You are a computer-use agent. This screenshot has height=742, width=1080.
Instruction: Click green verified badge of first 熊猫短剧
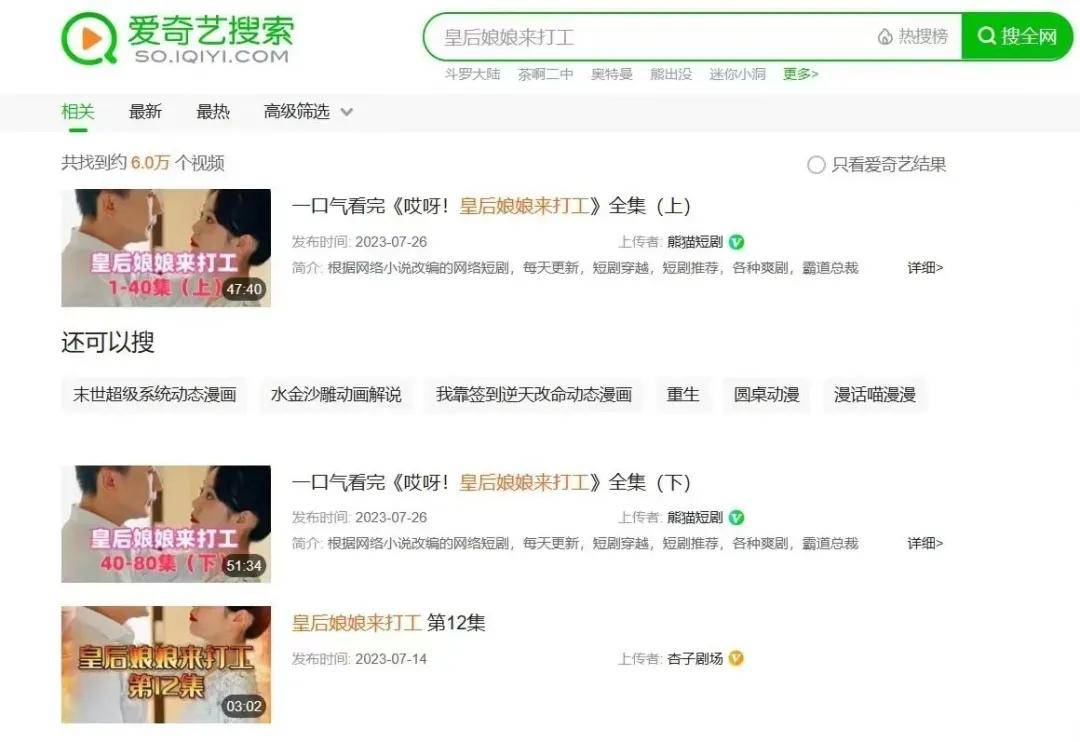point(736,242)
